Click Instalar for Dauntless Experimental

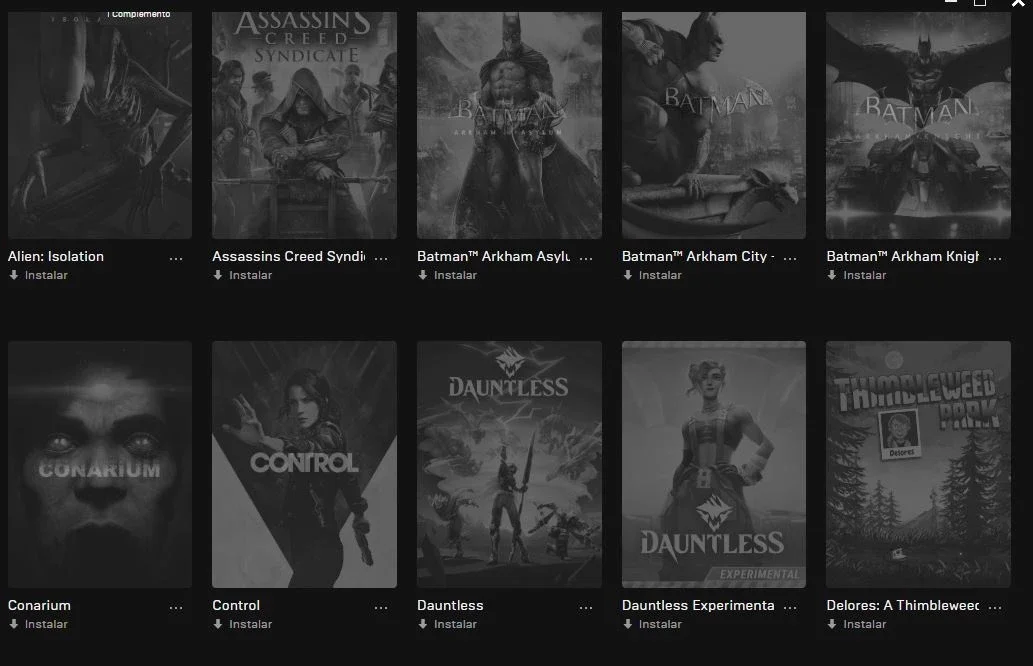point(660,624)
